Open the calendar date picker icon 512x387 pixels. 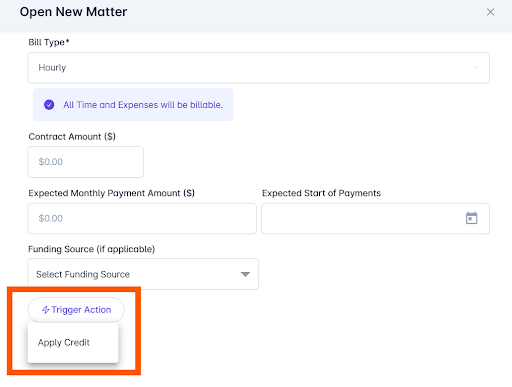471,218
